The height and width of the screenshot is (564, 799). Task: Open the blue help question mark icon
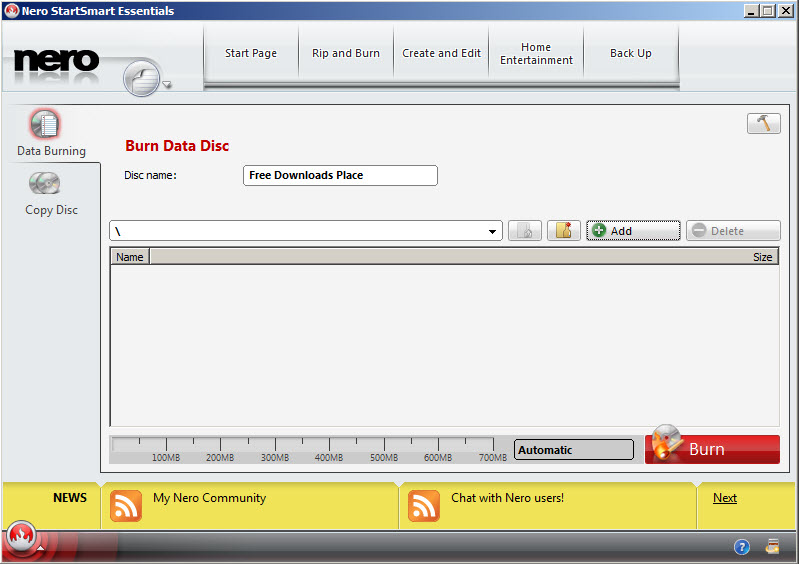(x=741, y=547)
